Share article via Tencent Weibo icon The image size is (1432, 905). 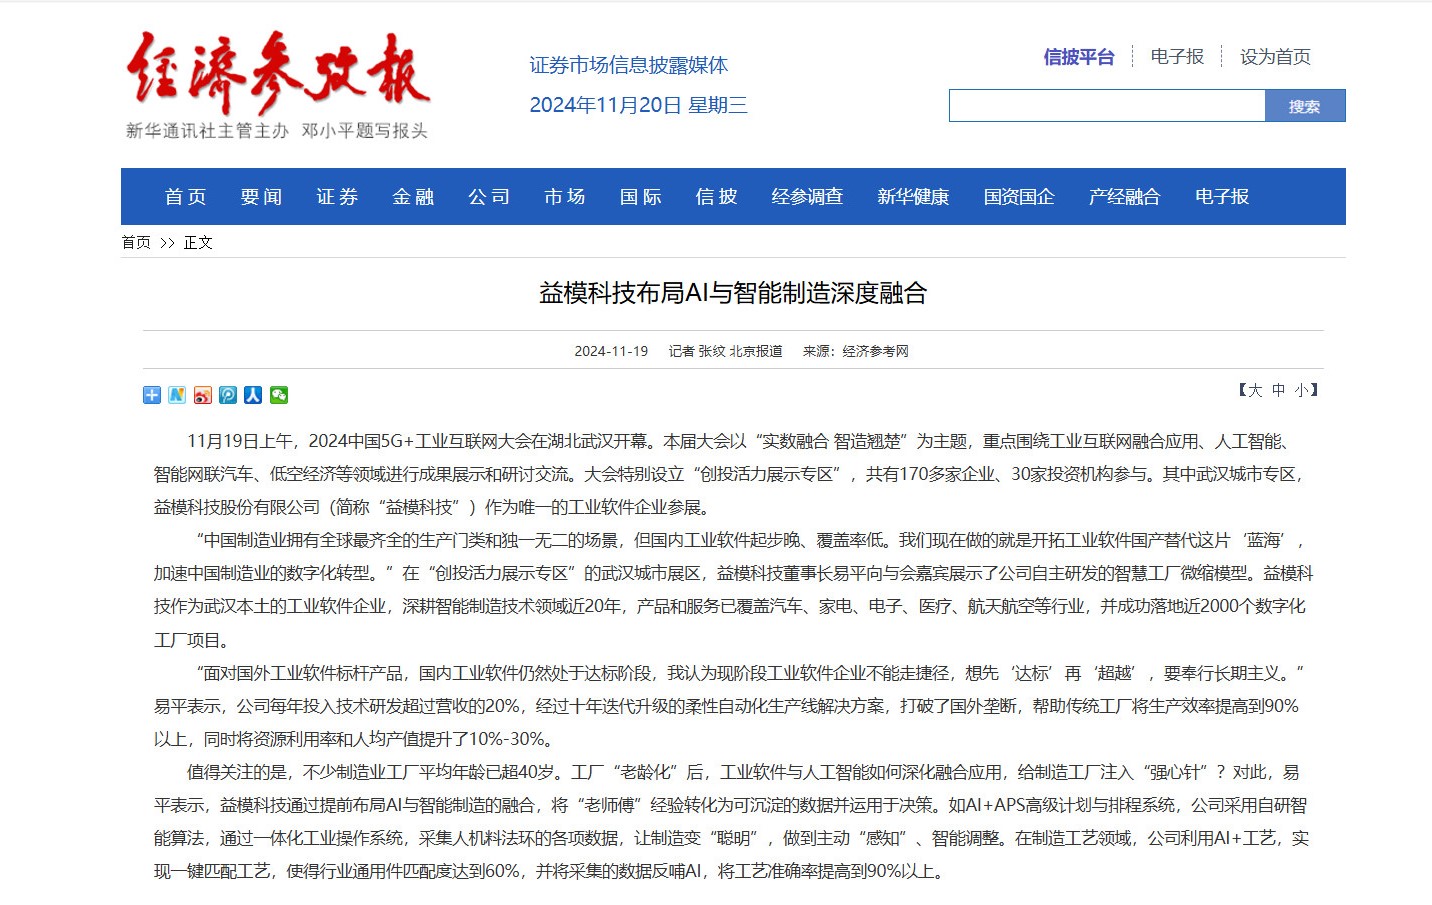(x=228, y=395)
